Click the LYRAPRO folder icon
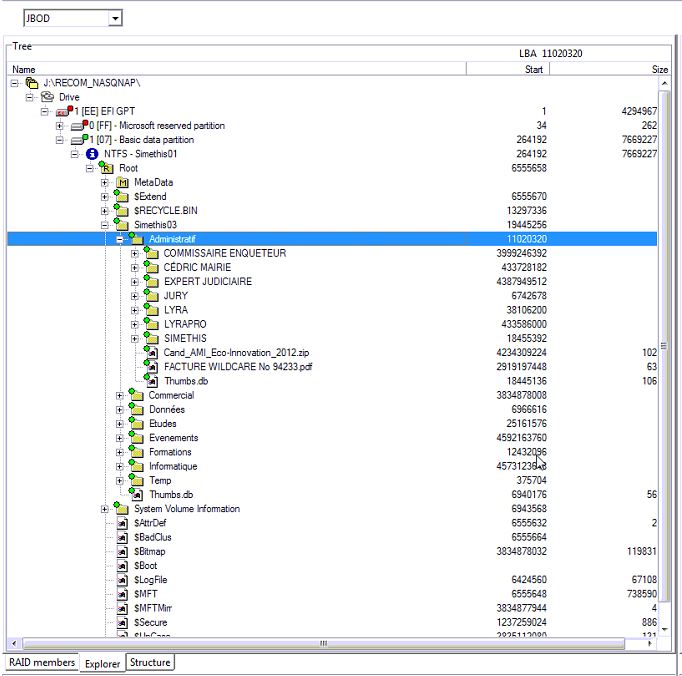682x676 pixels. tap(151, 324)
